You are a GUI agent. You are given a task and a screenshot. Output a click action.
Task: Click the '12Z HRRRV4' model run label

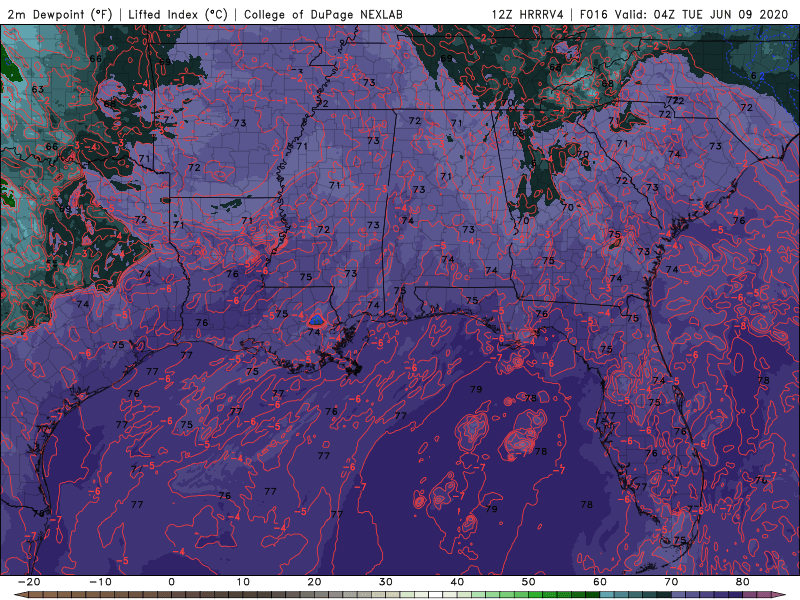coord(528,14)
